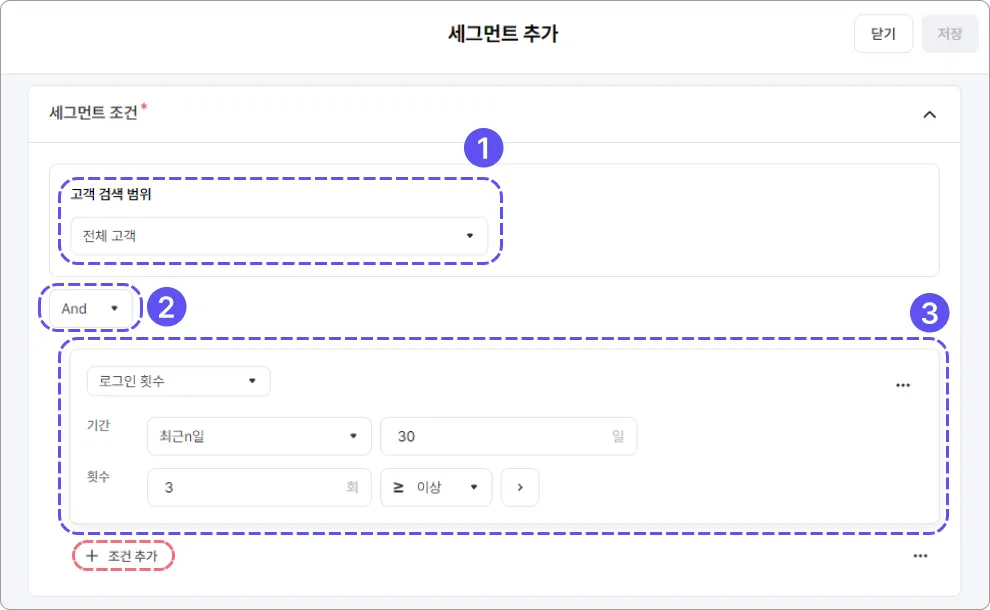Image resolution: width=990 pixels, height=610 pixels.
Task: Click the 저장 button
Action: point(949,34)
